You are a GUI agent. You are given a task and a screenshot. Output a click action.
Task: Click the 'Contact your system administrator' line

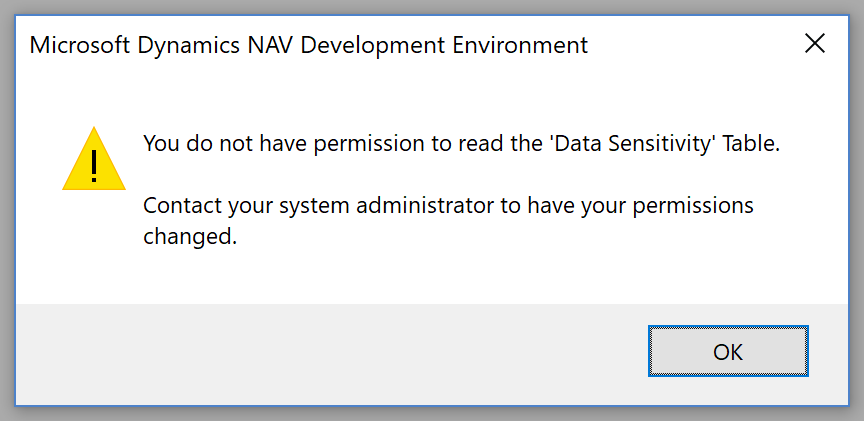point(448,206)
